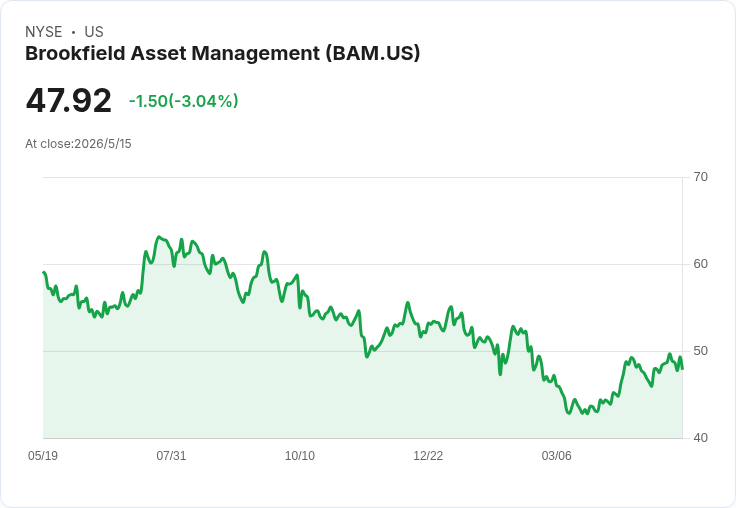Click the 47.92 closing price
This screenshot has width=736, height=508.
[69, 100]
